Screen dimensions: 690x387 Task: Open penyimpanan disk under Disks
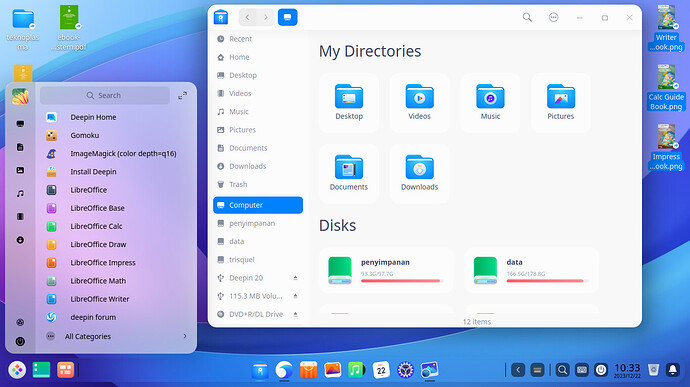point(386,270)
